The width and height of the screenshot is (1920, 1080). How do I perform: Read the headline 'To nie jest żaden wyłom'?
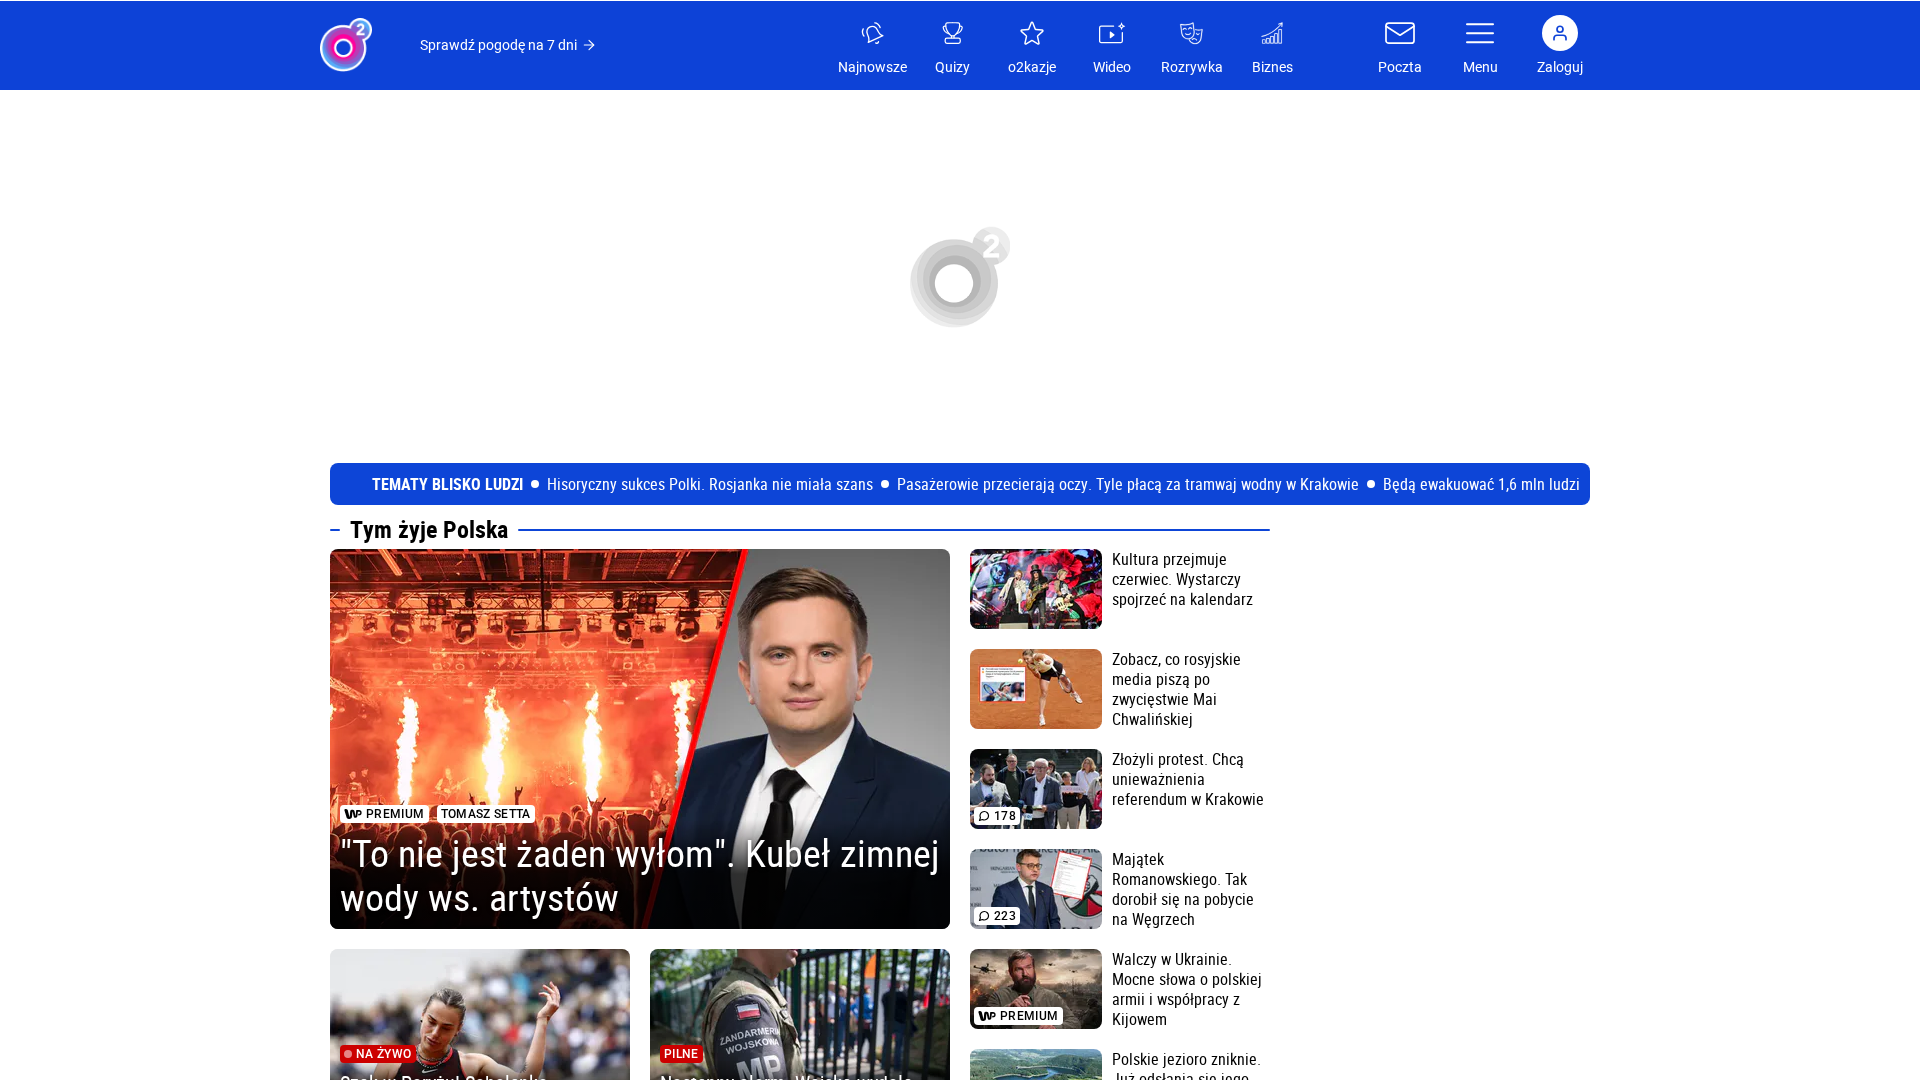pyautogui.click(x=640, y=876)
